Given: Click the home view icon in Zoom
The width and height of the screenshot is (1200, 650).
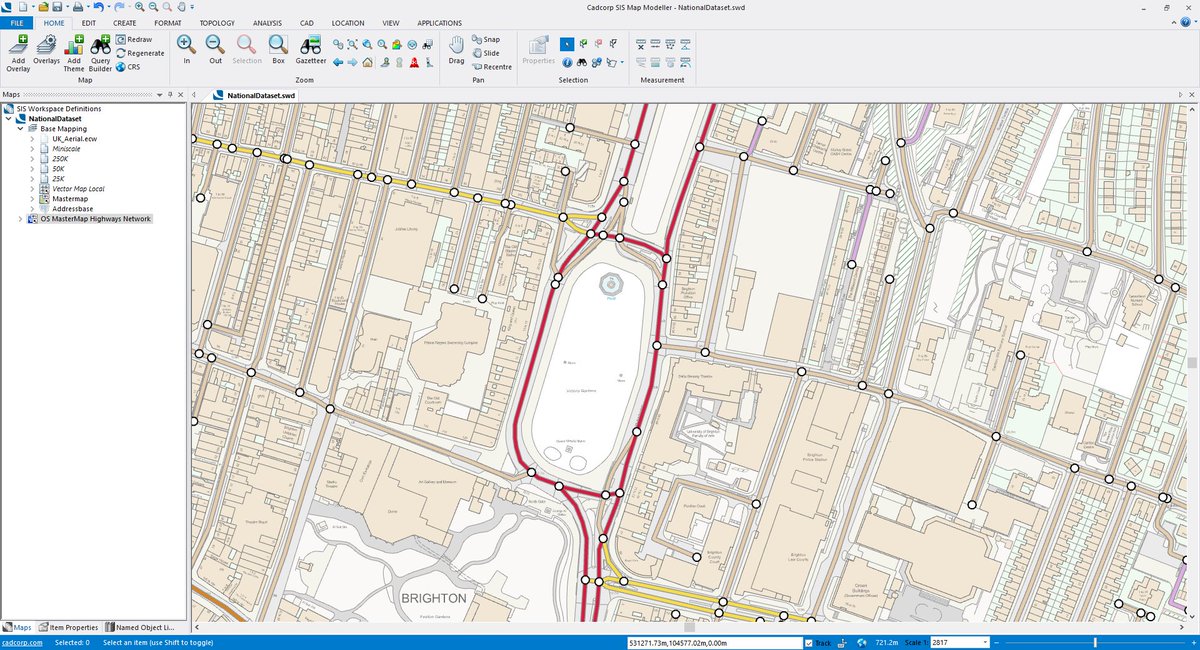Looking at the screenshot, I should click(x=367, y=62).
